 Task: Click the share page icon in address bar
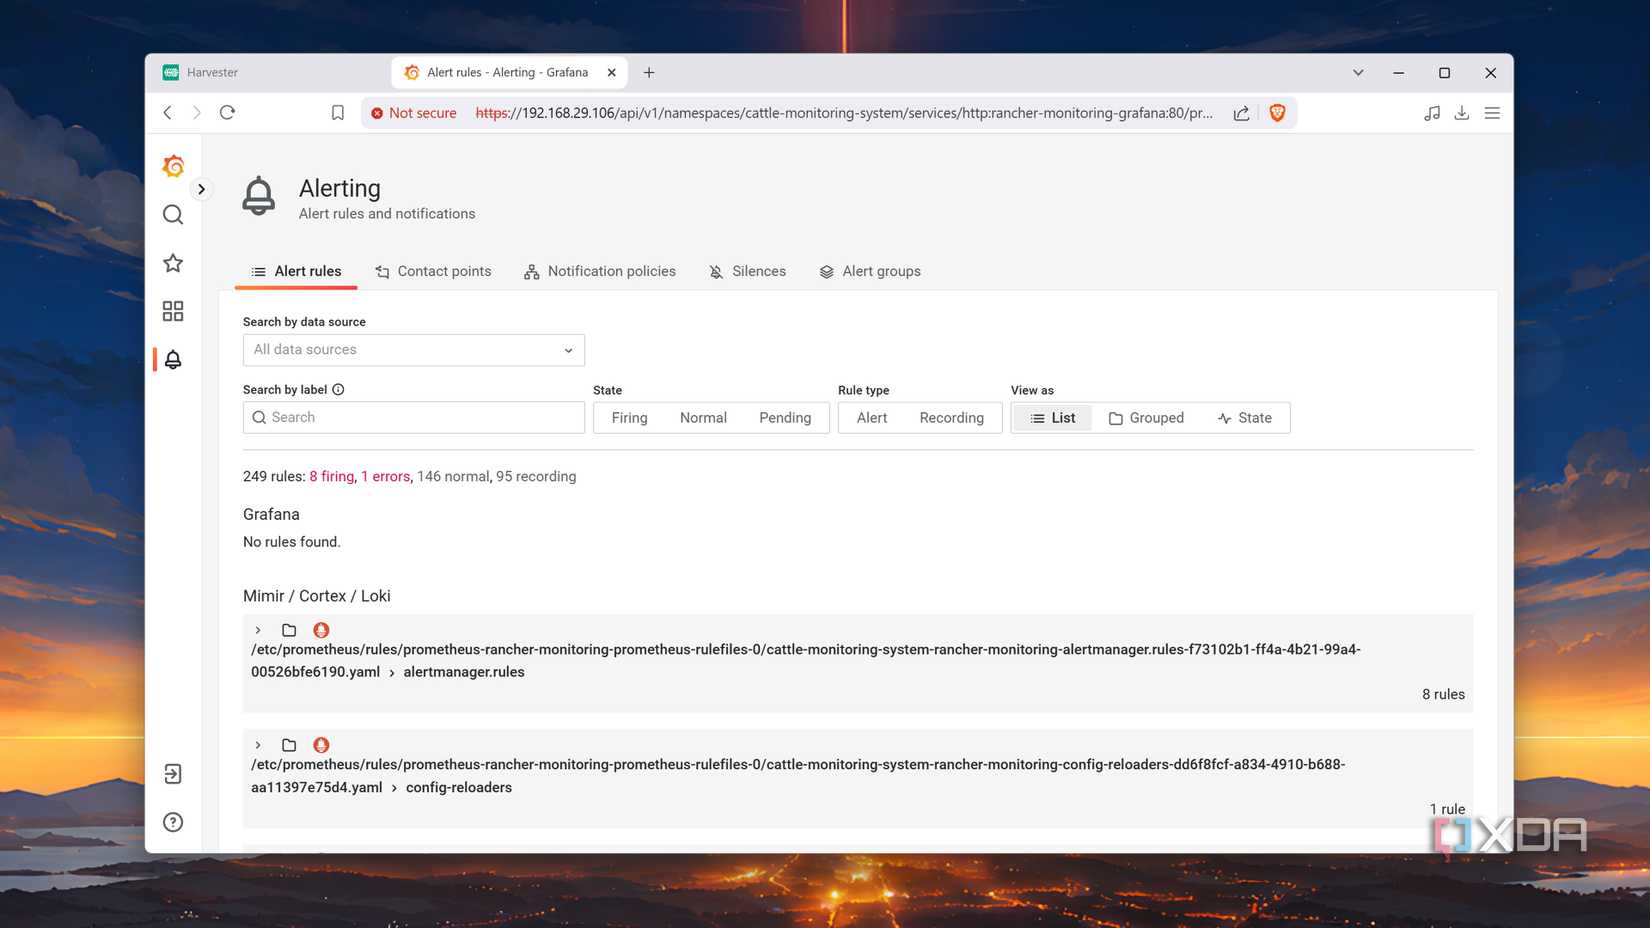(1241, 113)
